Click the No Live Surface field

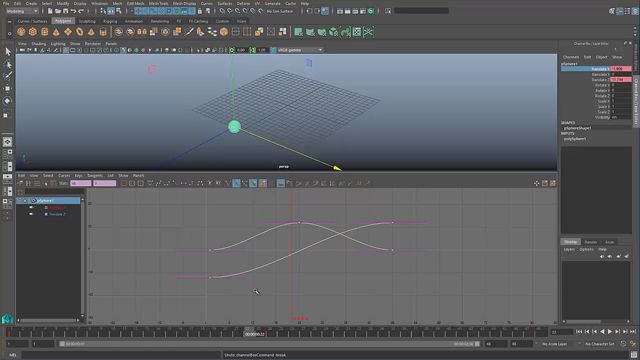pos(280,11)
